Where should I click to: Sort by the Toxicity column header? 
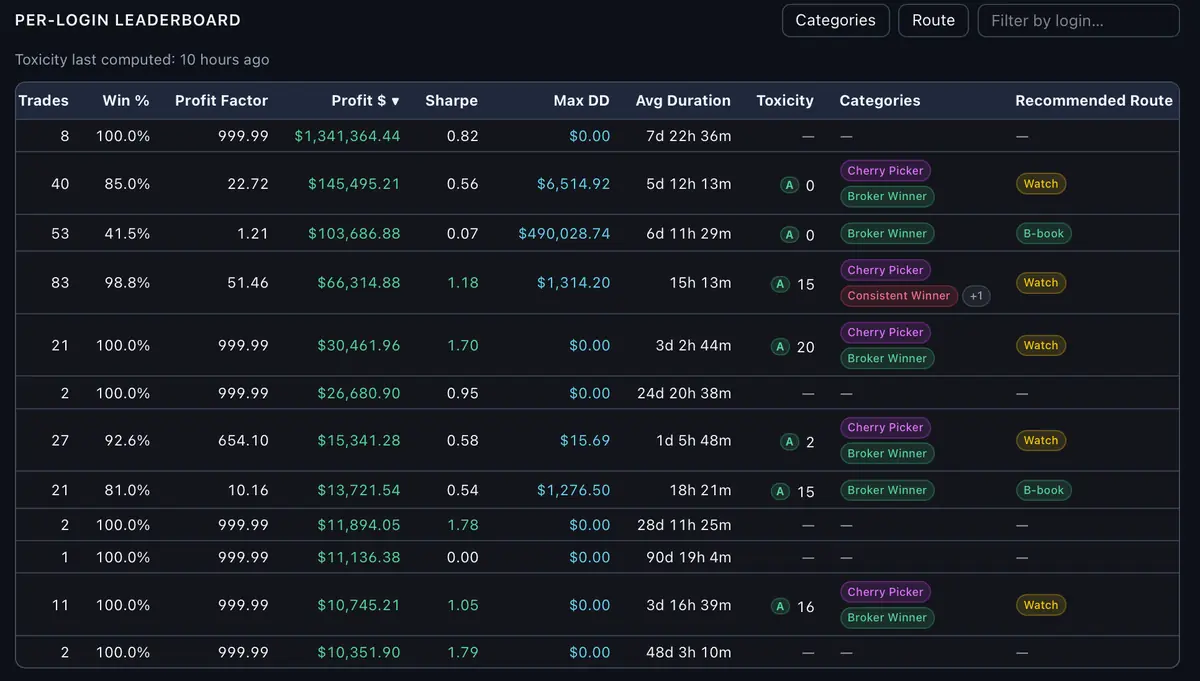point(785,100)
